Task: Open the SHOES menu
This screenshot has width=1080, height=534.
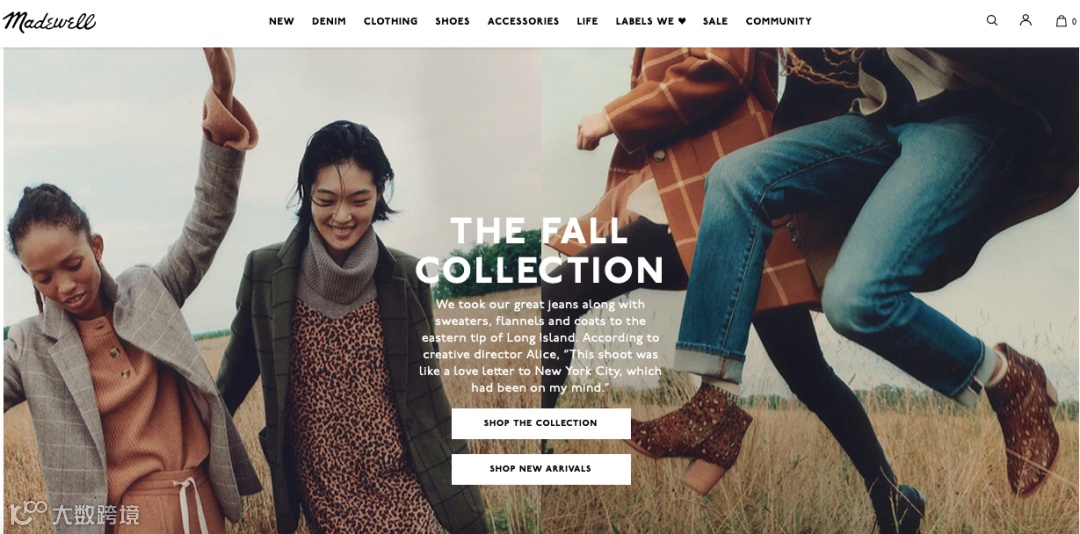Action: click(453, 21)
